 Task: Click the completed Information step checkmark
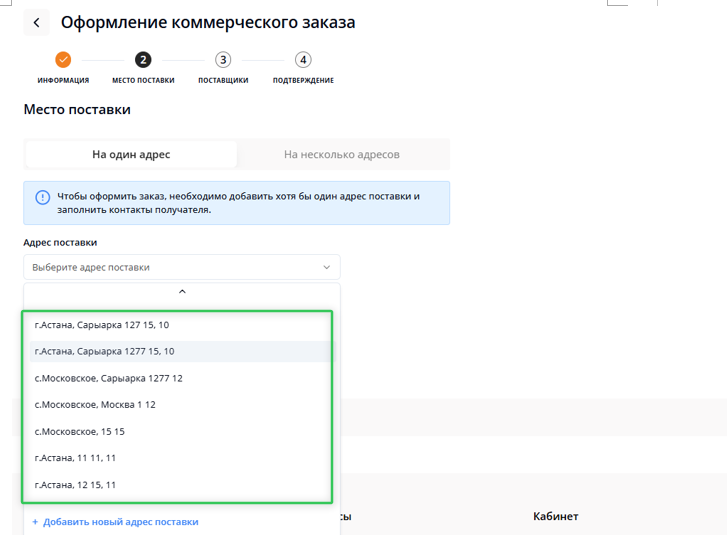coord(63,60)
